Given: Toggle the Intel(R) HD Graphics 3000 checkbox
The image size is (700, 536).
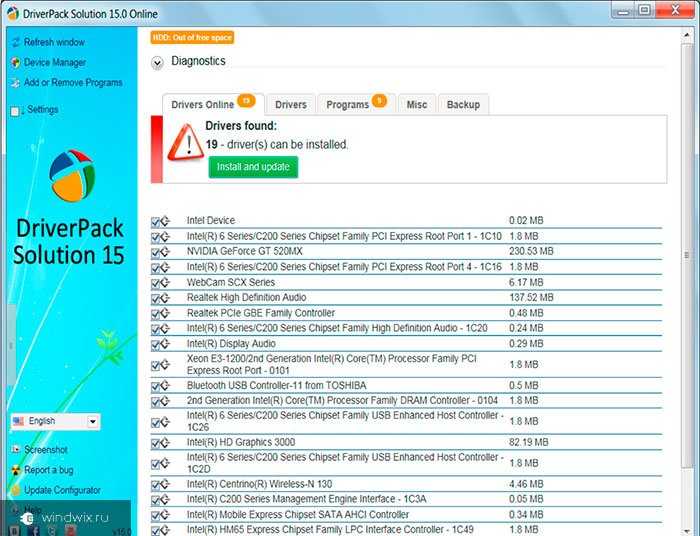Looking at the screenshot, I should pyautogui.click(x=155, y=443).
